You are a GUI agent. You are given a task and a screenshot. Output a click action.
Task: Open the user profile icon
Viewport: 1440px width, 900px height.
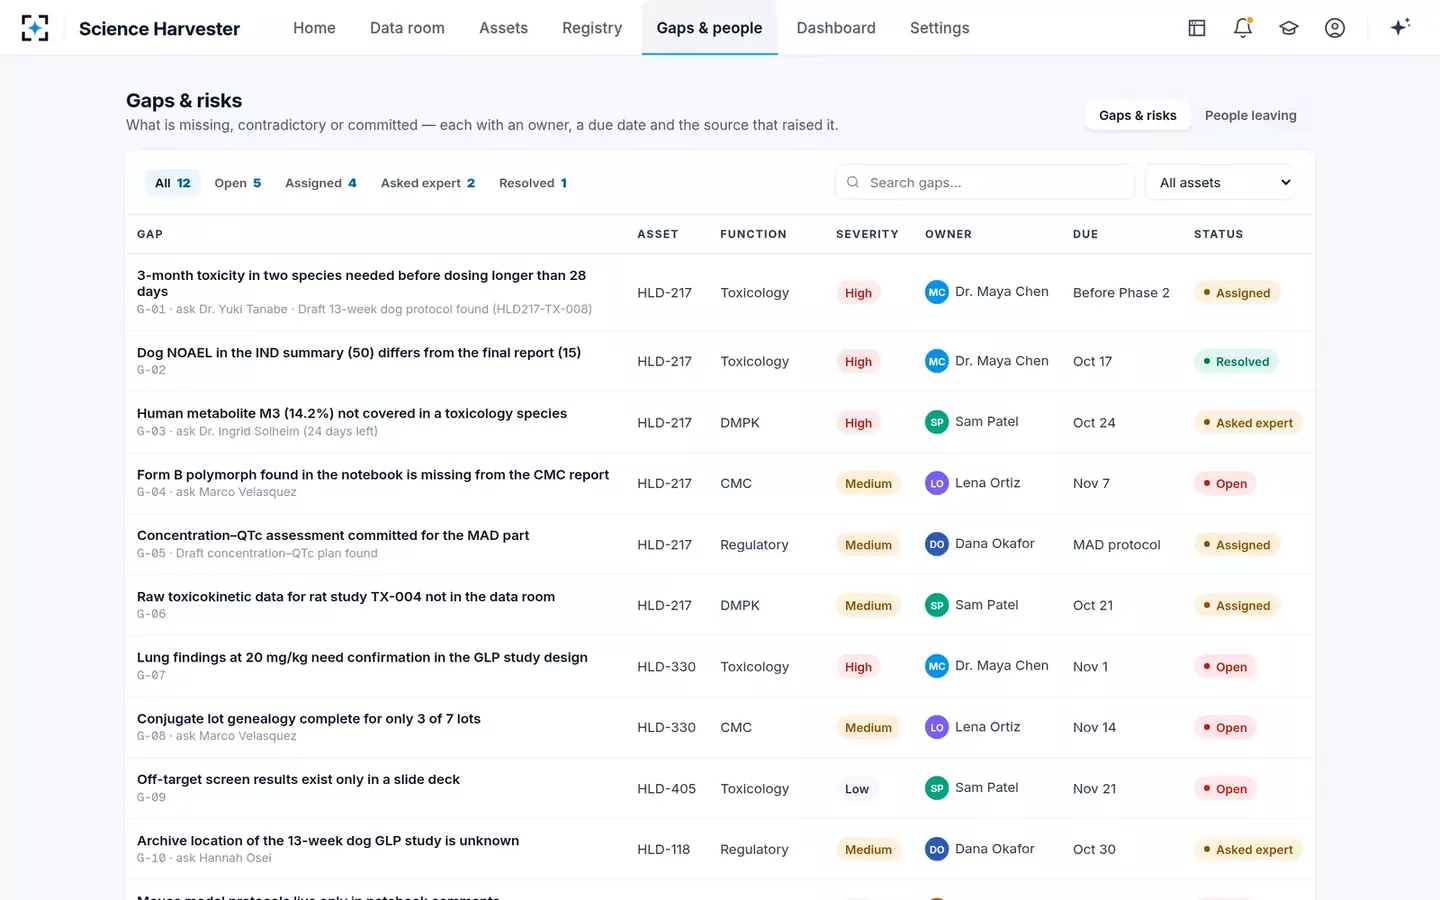[1335, 28]
